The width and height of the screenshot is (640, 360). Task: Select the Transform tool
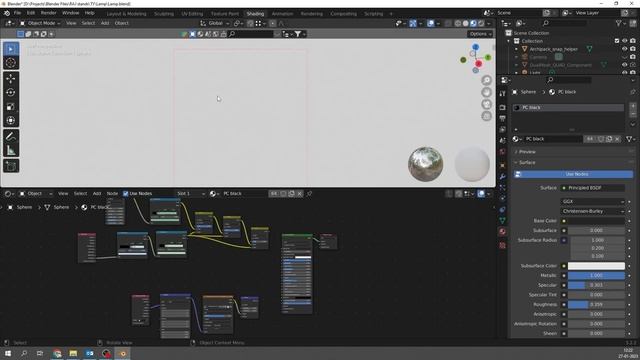(x=11, y=120)
